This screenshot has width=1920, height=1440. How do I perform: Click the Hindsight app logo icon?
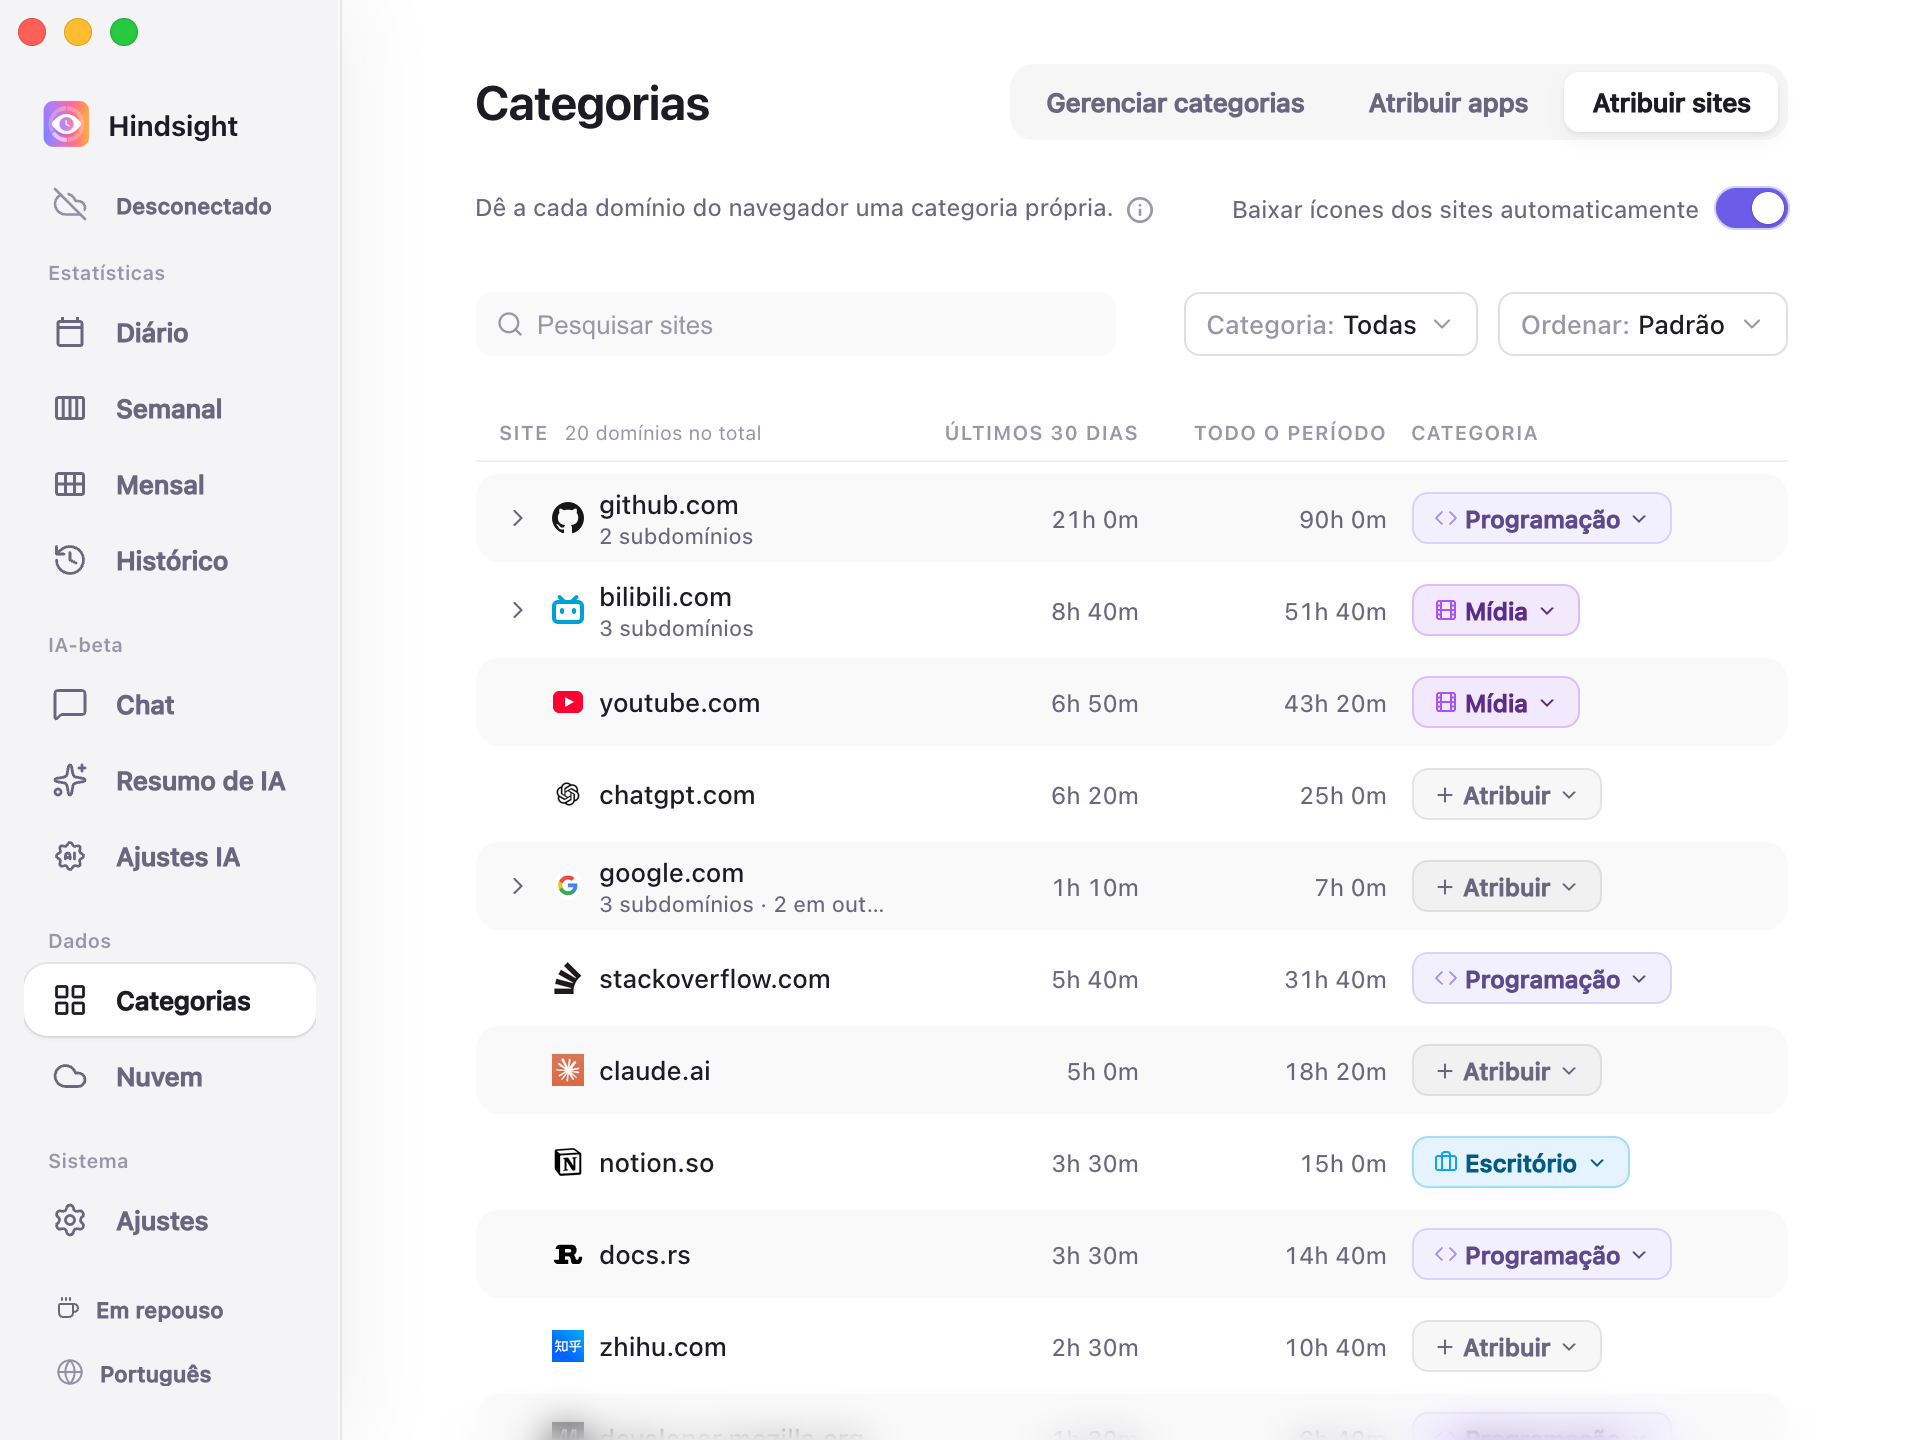pyautogui.click(x=66, y=125)
